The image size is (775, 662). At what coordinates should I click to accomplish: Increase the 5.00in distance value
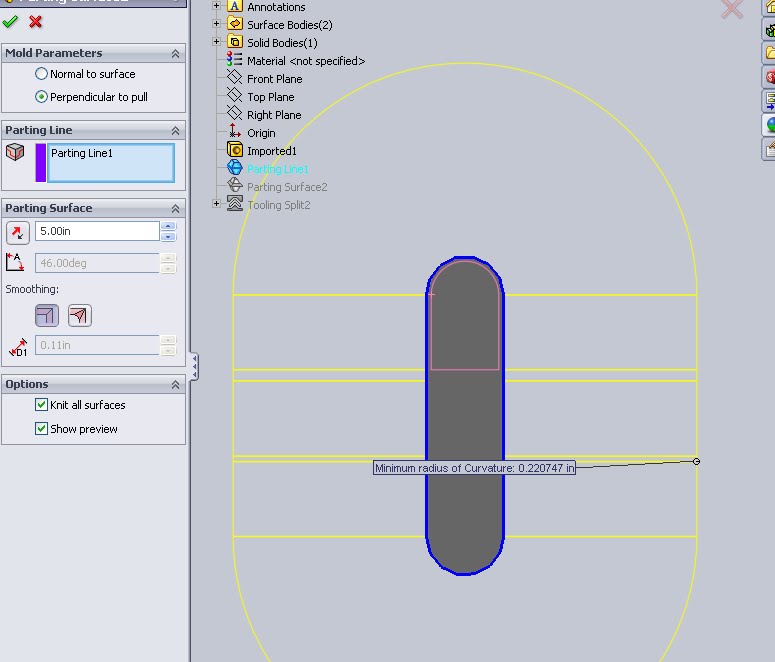tap(168, 226)
